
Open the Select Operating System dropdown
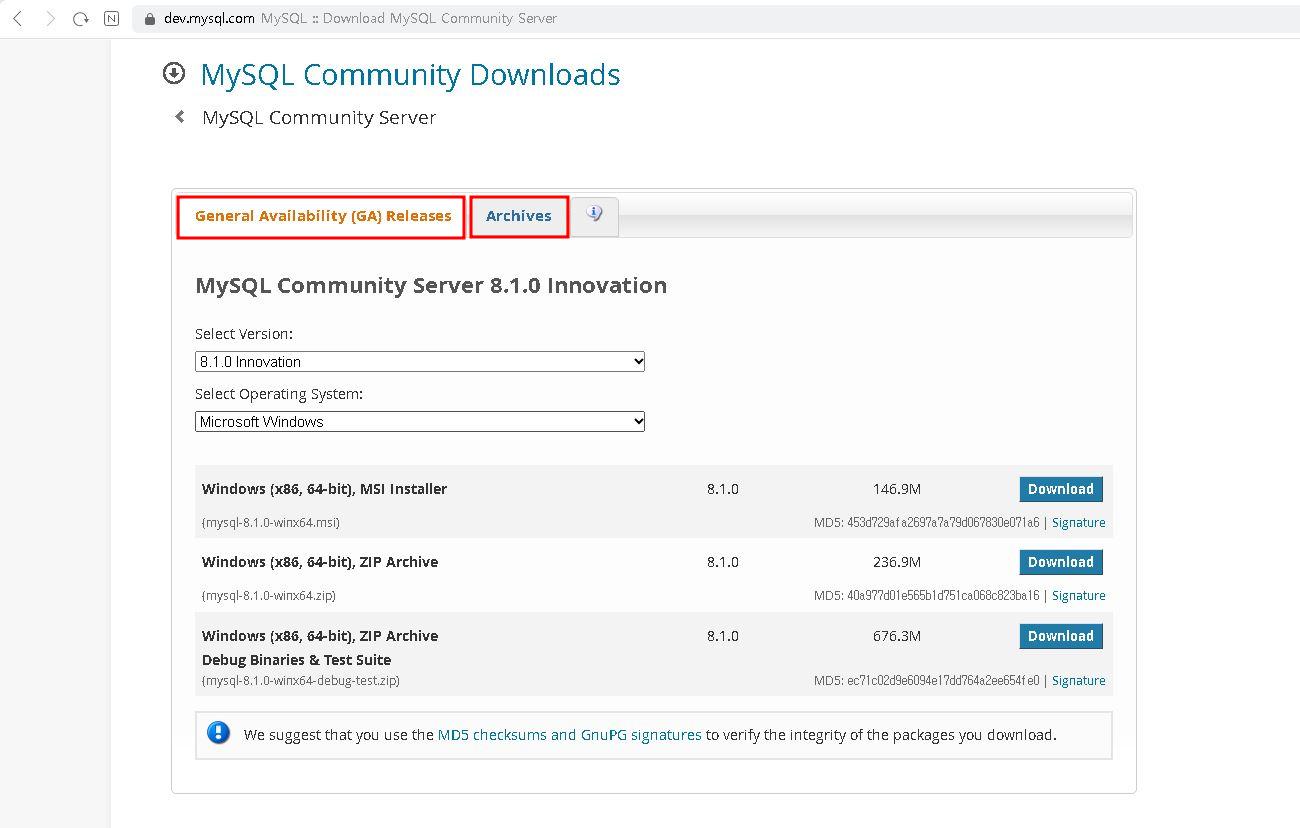[420, 421]
